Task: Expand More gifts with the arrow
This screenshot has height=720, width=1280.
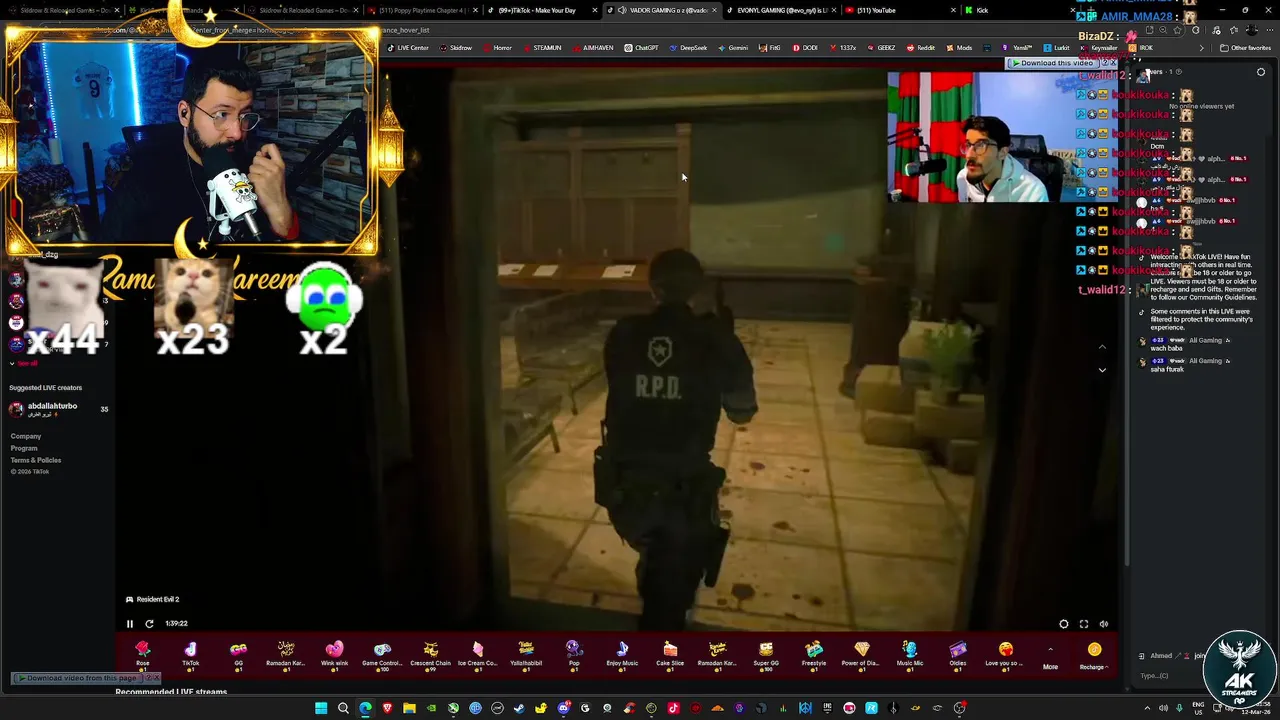Action: pyautogui.click(x=1050, y=657)
